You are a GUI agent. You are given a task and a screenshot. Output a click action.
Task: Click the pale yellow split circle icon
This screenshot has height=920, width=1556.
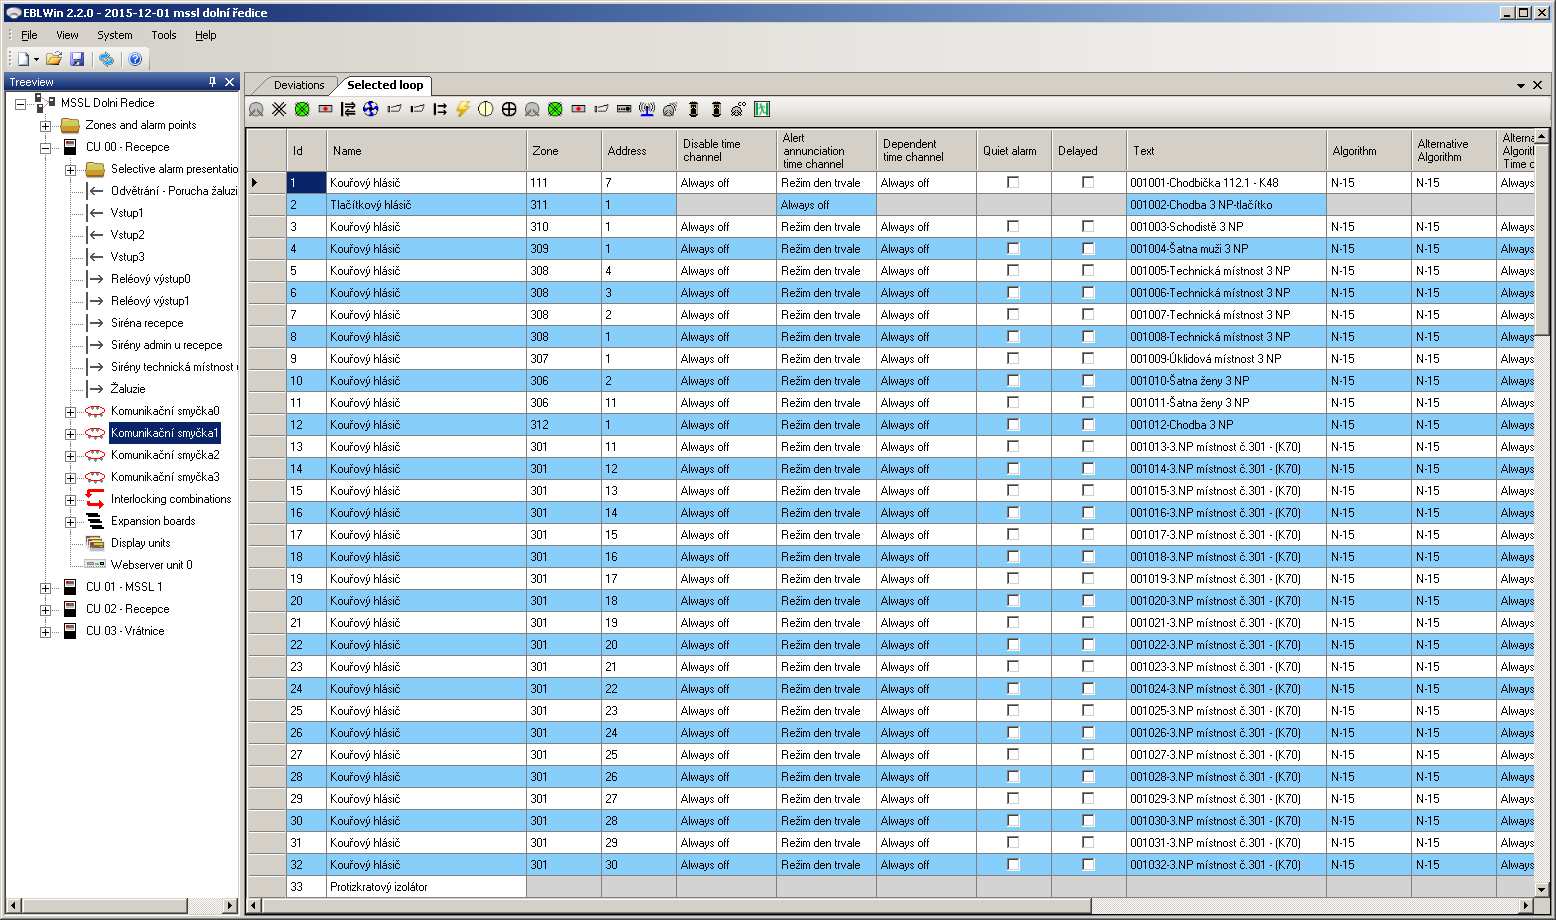(x=486, y=109)
